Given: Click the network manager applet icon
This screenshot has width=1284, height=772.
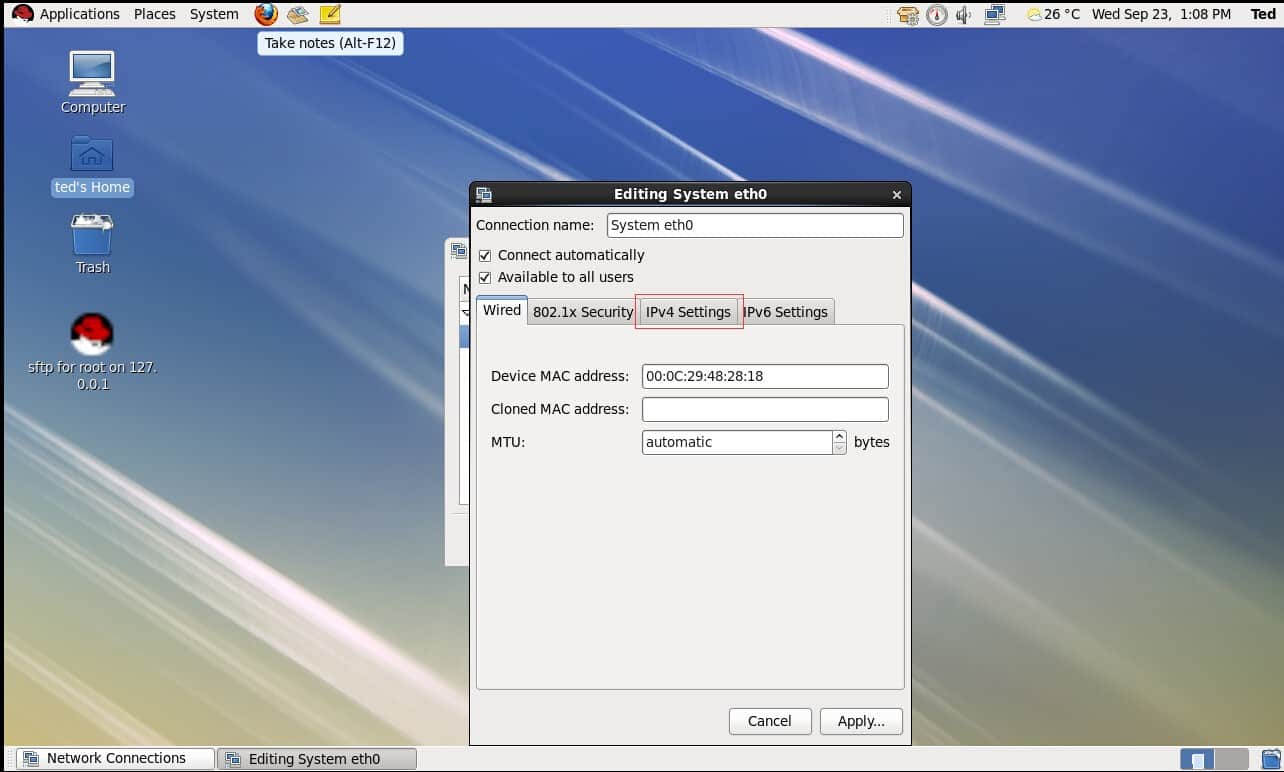Looking at the screenshot, I should pos(994,14).
